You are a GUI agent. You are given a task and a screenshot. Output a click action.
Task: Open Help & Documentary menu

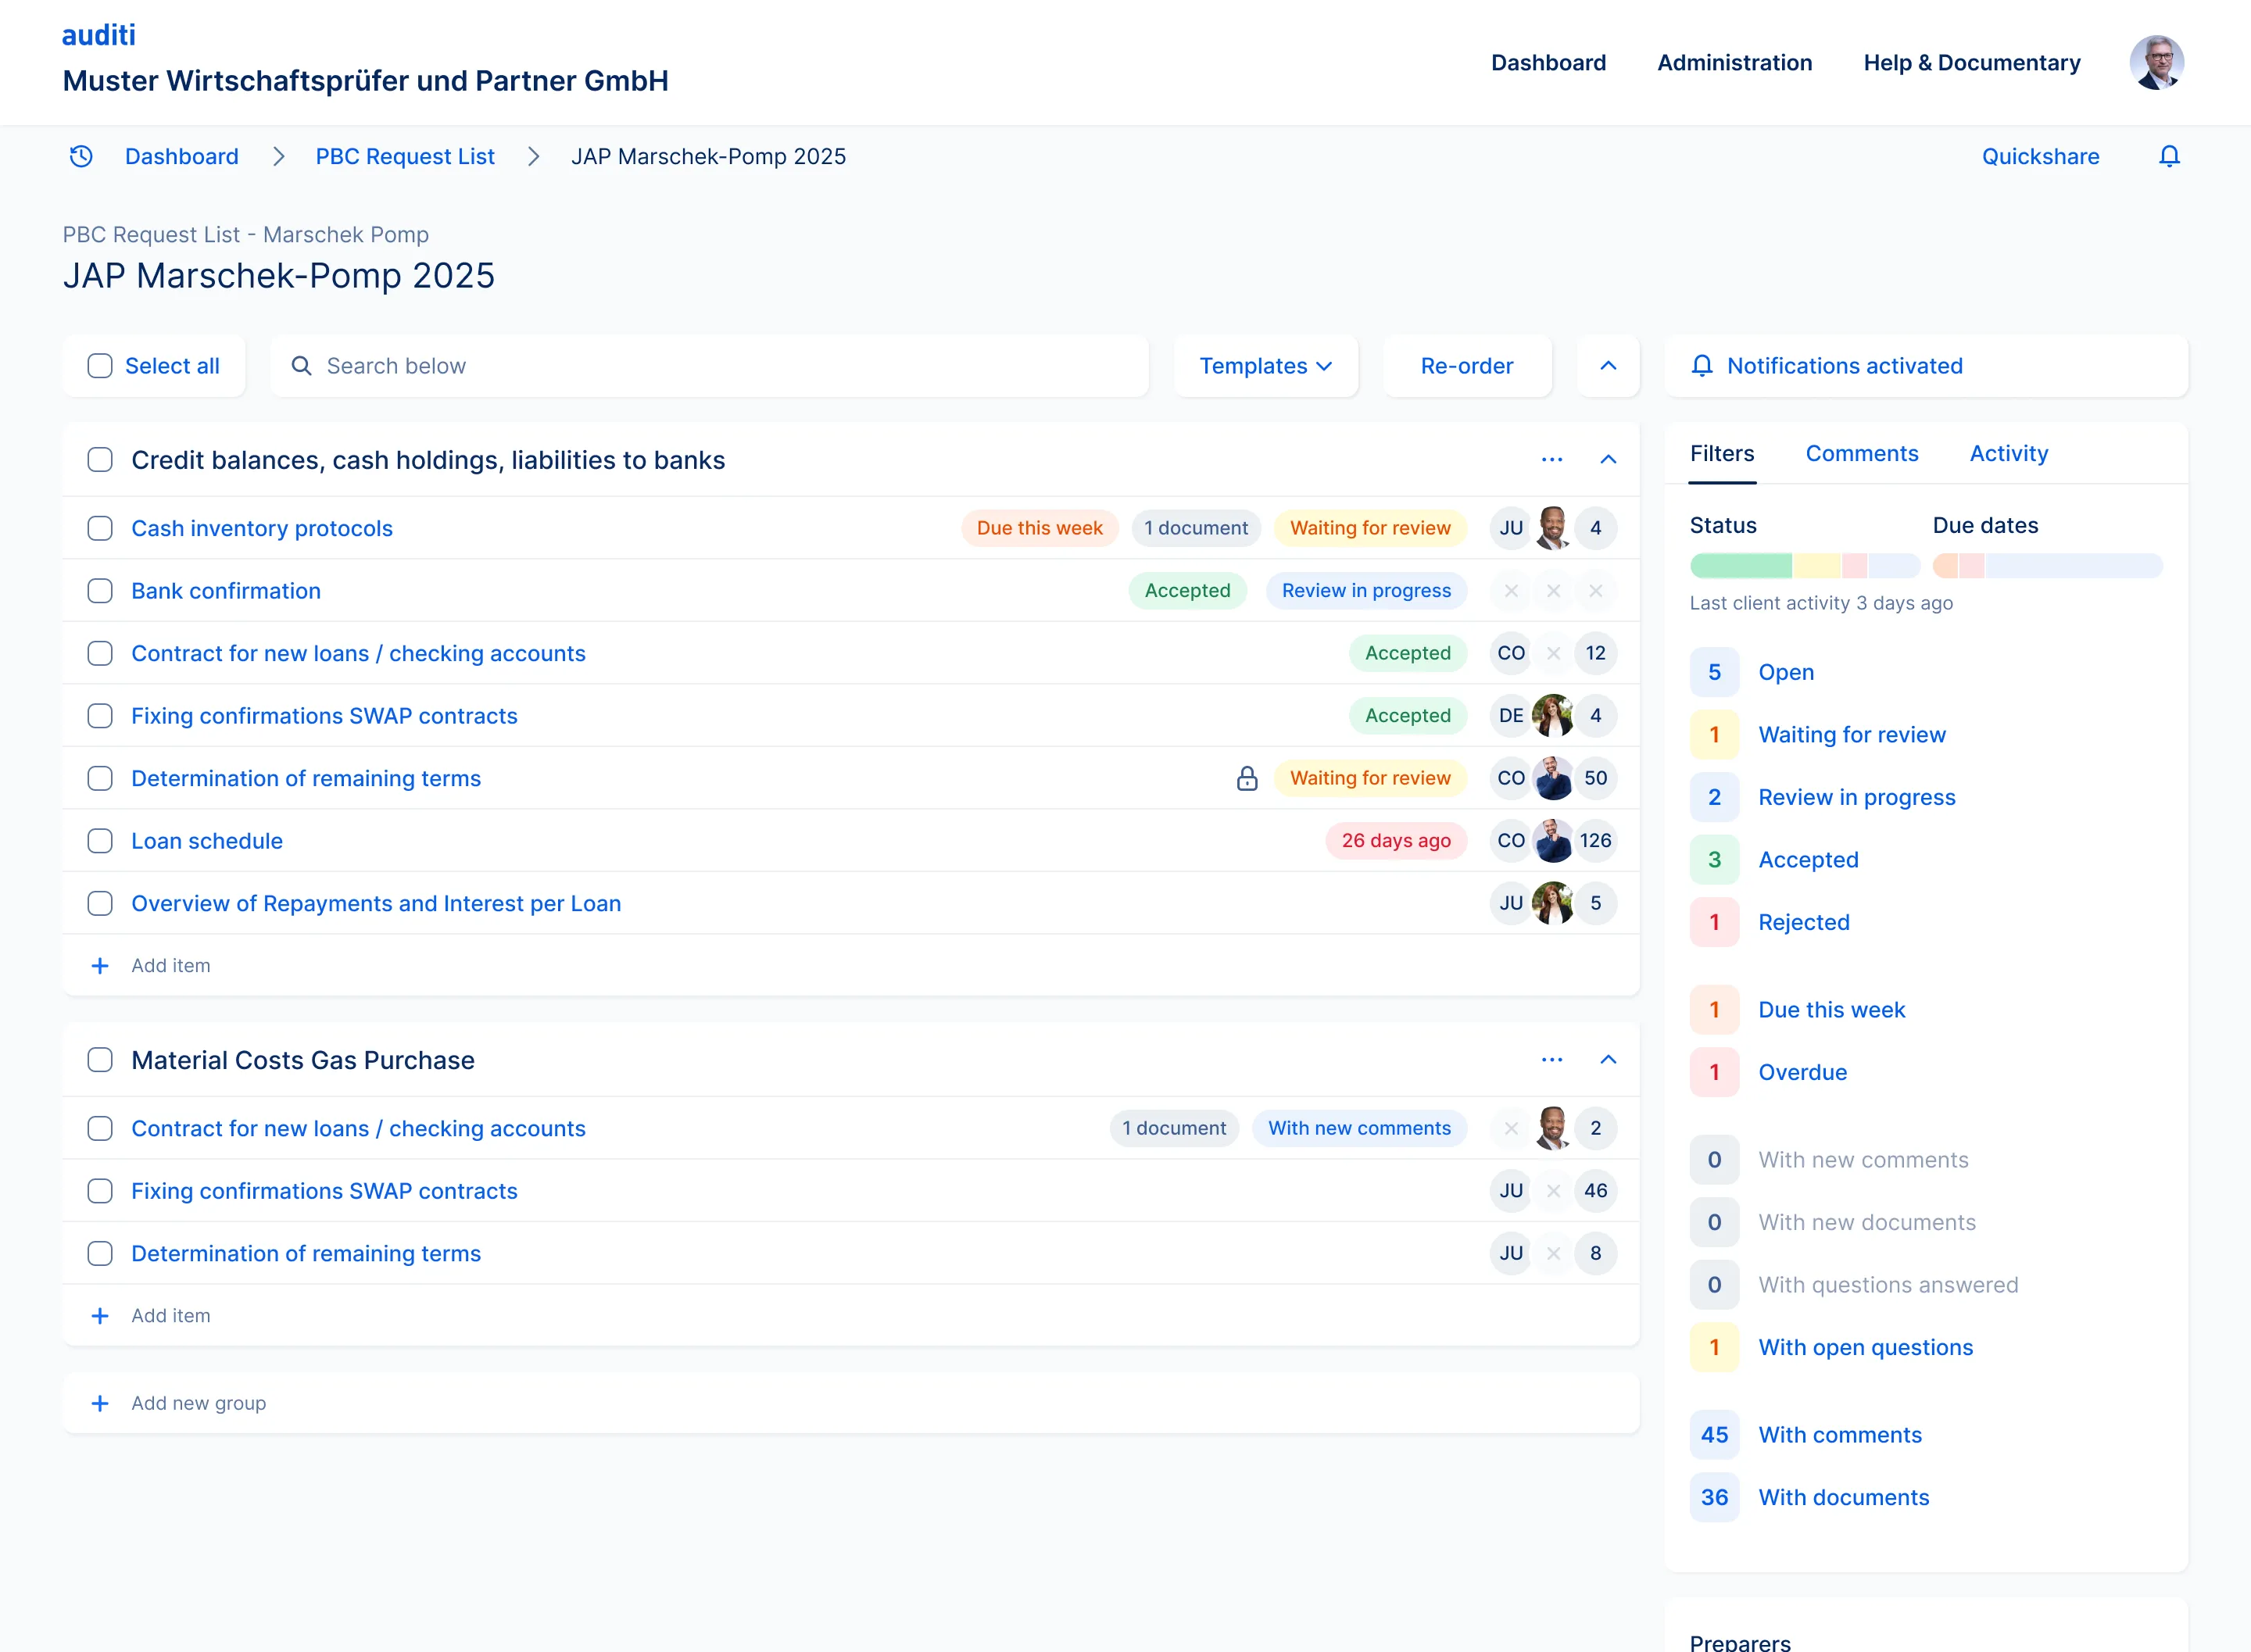tap(1971, 63)
